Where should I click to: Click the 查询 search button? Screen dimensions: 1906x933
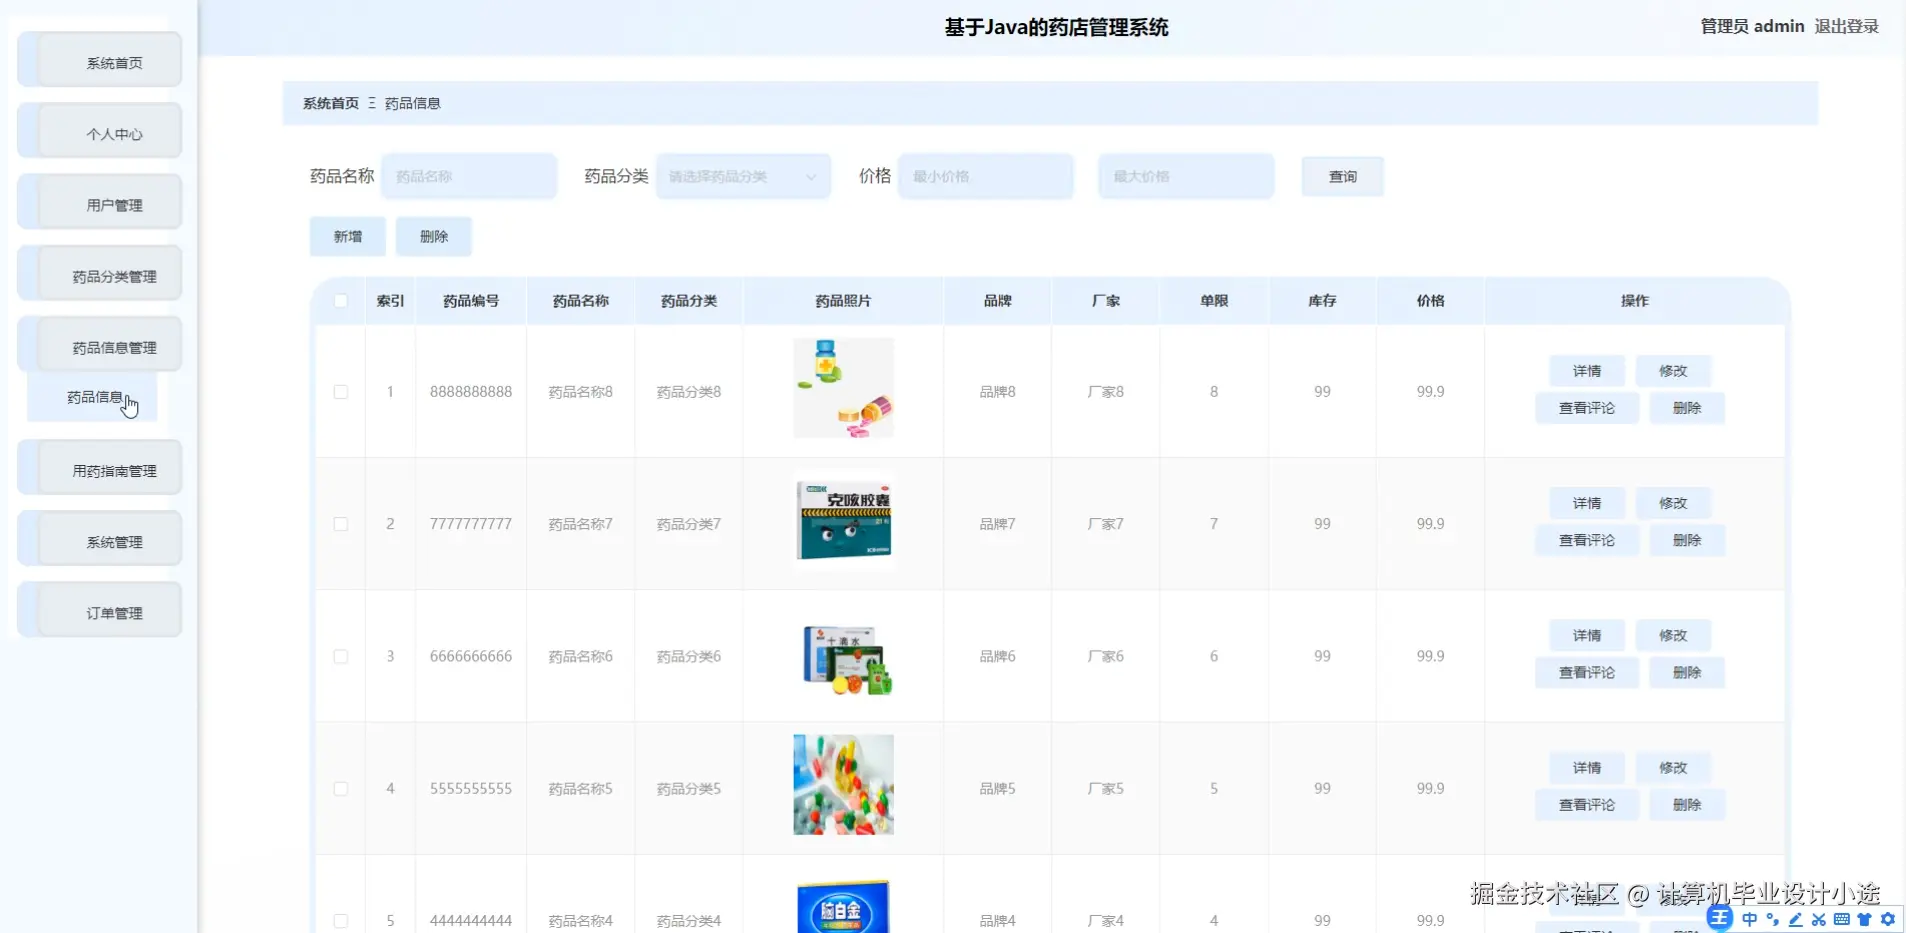[x=1342, y=176]
